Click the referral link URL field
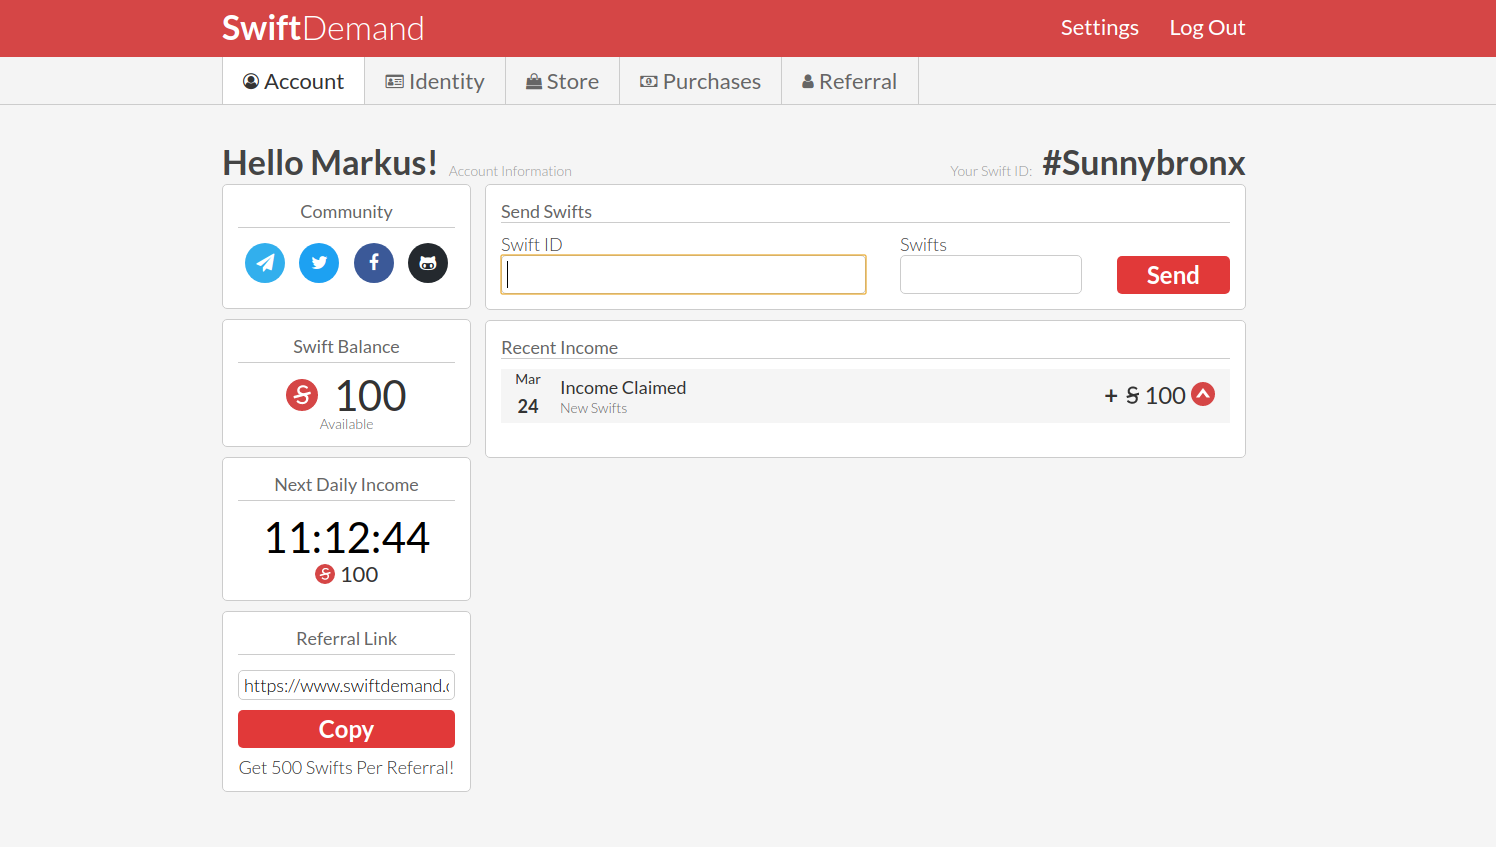 pos(346,685)
